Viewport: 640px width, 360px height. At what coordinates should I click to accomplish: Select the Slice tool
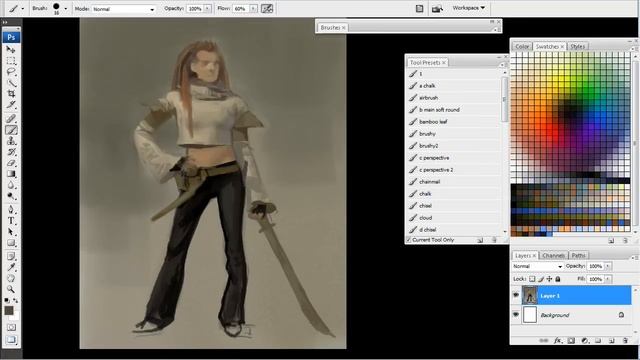(x=11, y=105)
